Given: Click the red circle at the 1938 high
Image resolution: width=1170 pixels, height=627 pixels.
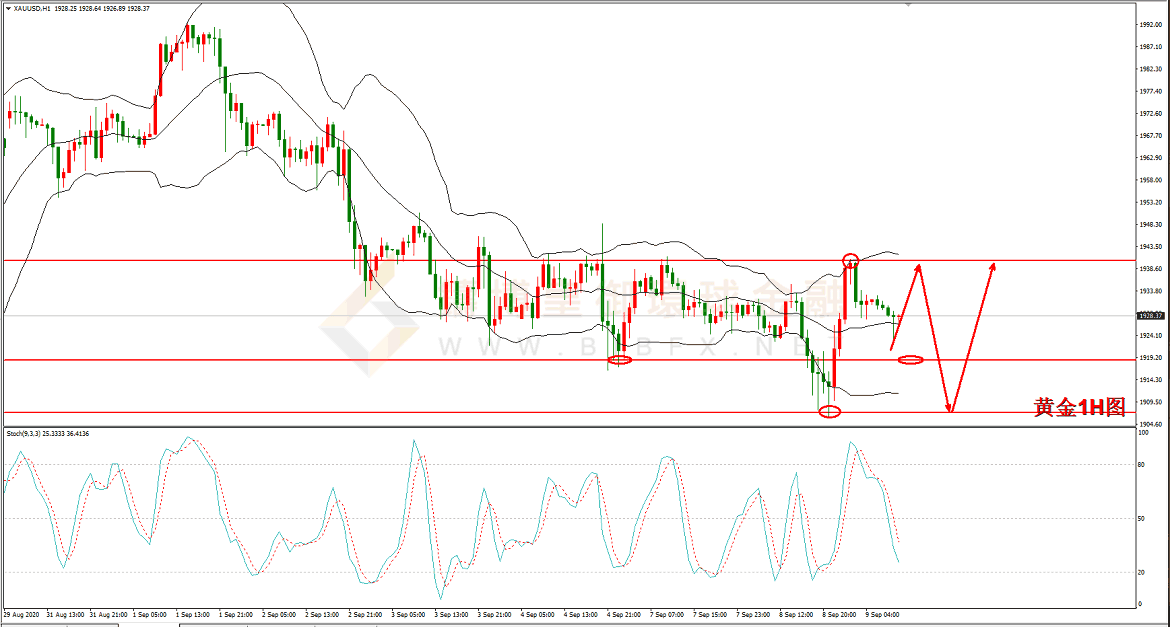Looking at the screenshot, I should (850, 261).
